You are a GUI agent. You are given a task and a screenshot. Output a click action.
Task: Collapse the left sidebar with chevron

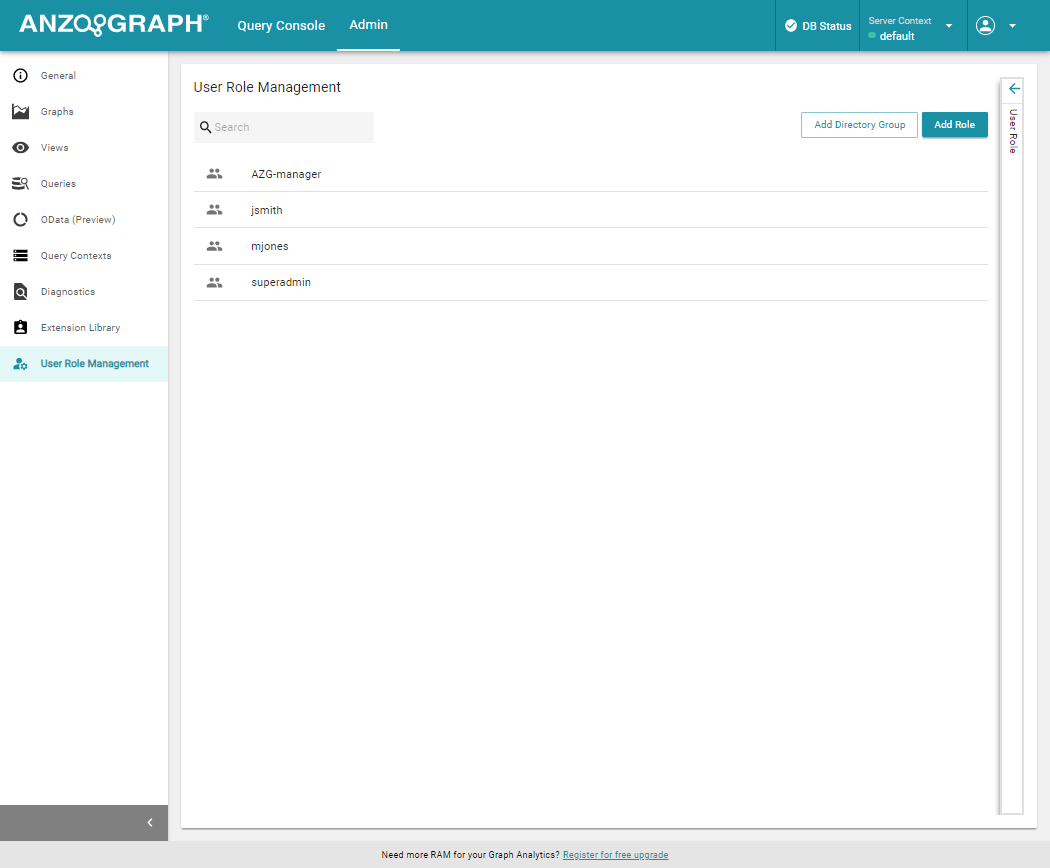click(x=150, y=823)
